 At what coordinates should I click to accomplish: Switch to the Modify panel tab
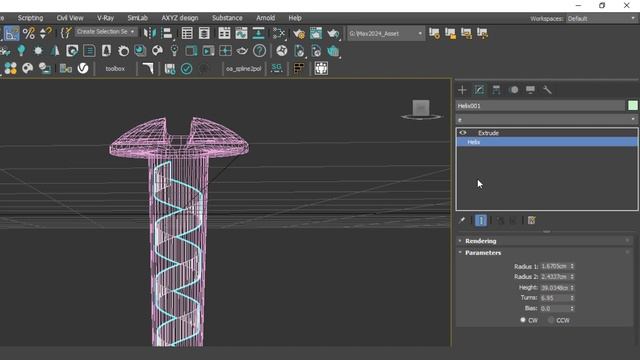(x=479, y=90)
